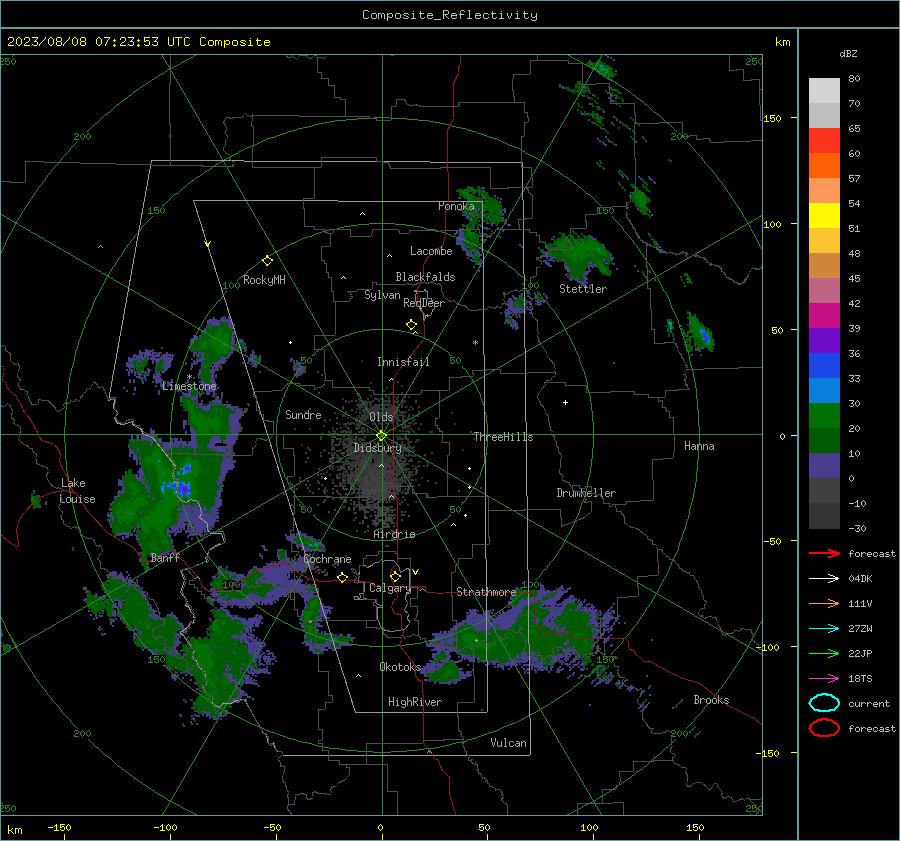The height and width of the screenshot is (841, 900).
Task: Click the white asterisk marker east of Innisfail
Action: pyautogui.click(x=475, y=343)
